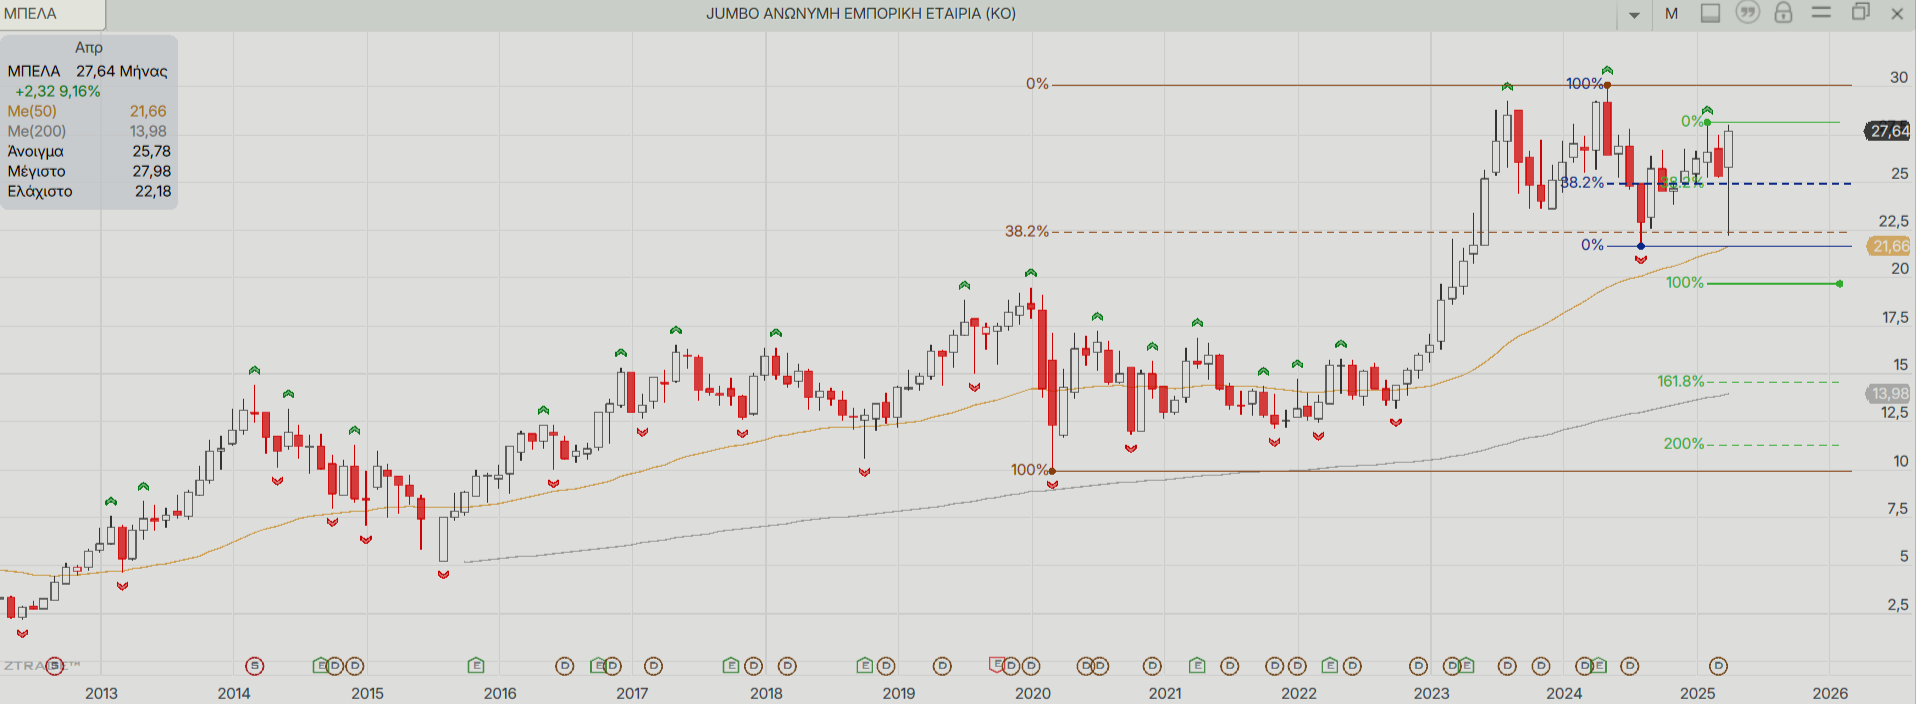
Task: Open the chart options dropdown arrow
Action: pos(1634,14)
